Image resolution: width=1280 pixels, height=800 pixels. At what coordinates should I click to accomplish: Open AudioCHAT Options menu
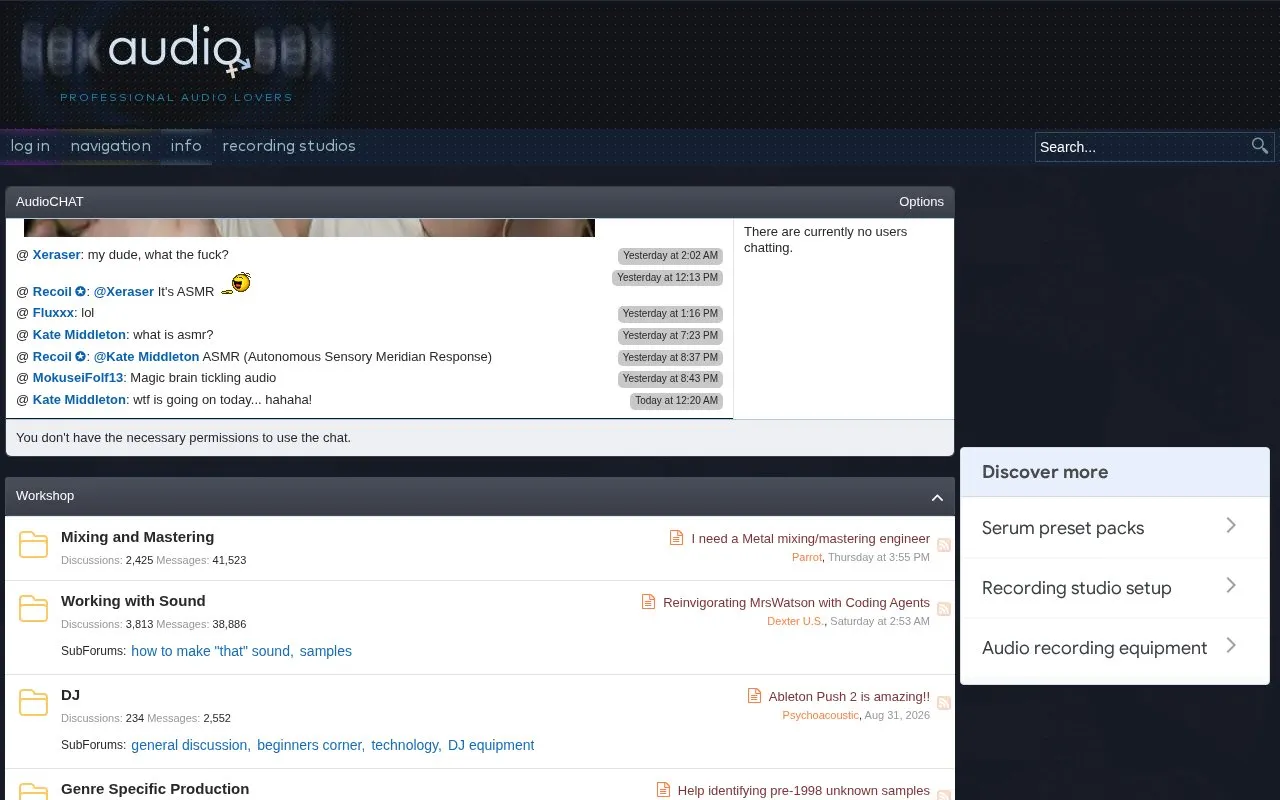(x=921, y=202)
